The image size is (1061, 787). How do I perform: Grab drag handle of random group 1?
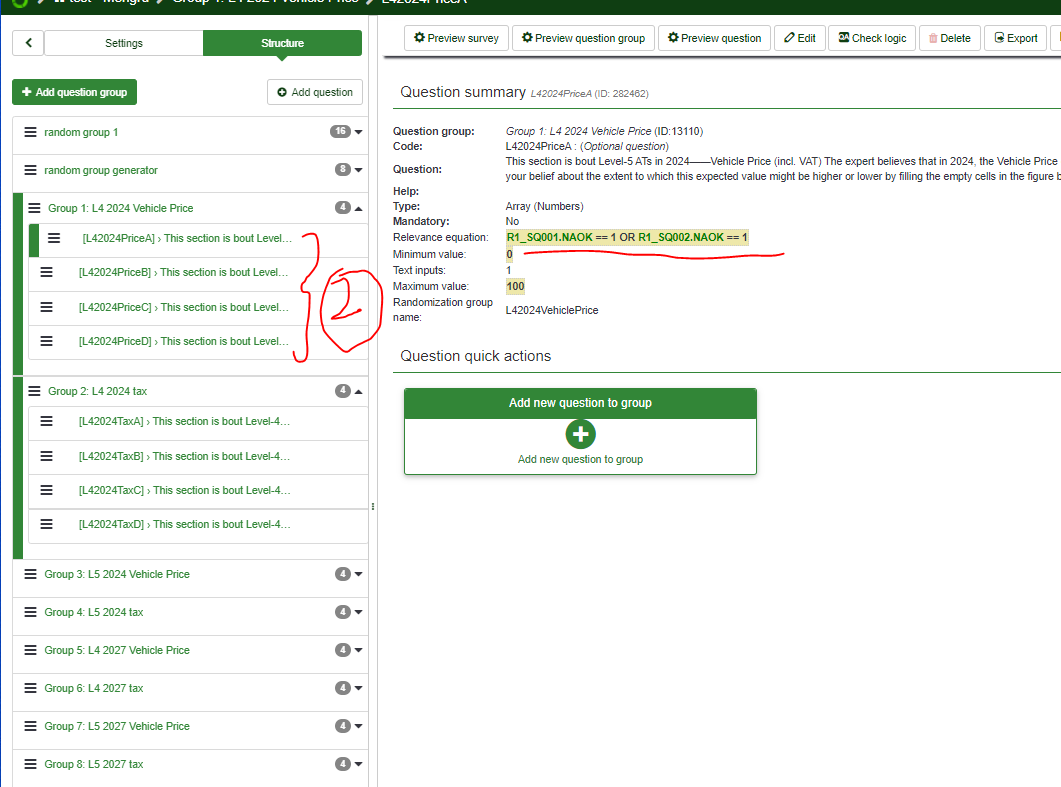tap(30, 132)
